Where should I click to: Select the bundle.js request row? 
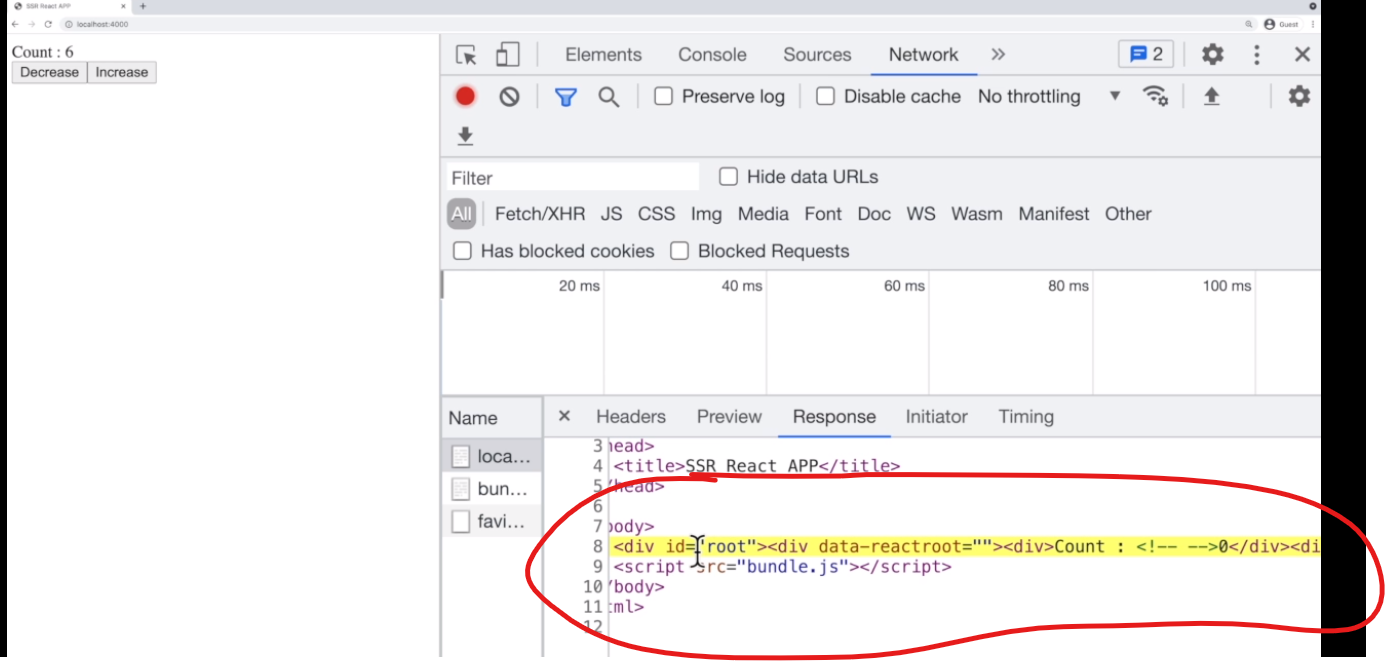pyautogui.click(x=492, y=489)
